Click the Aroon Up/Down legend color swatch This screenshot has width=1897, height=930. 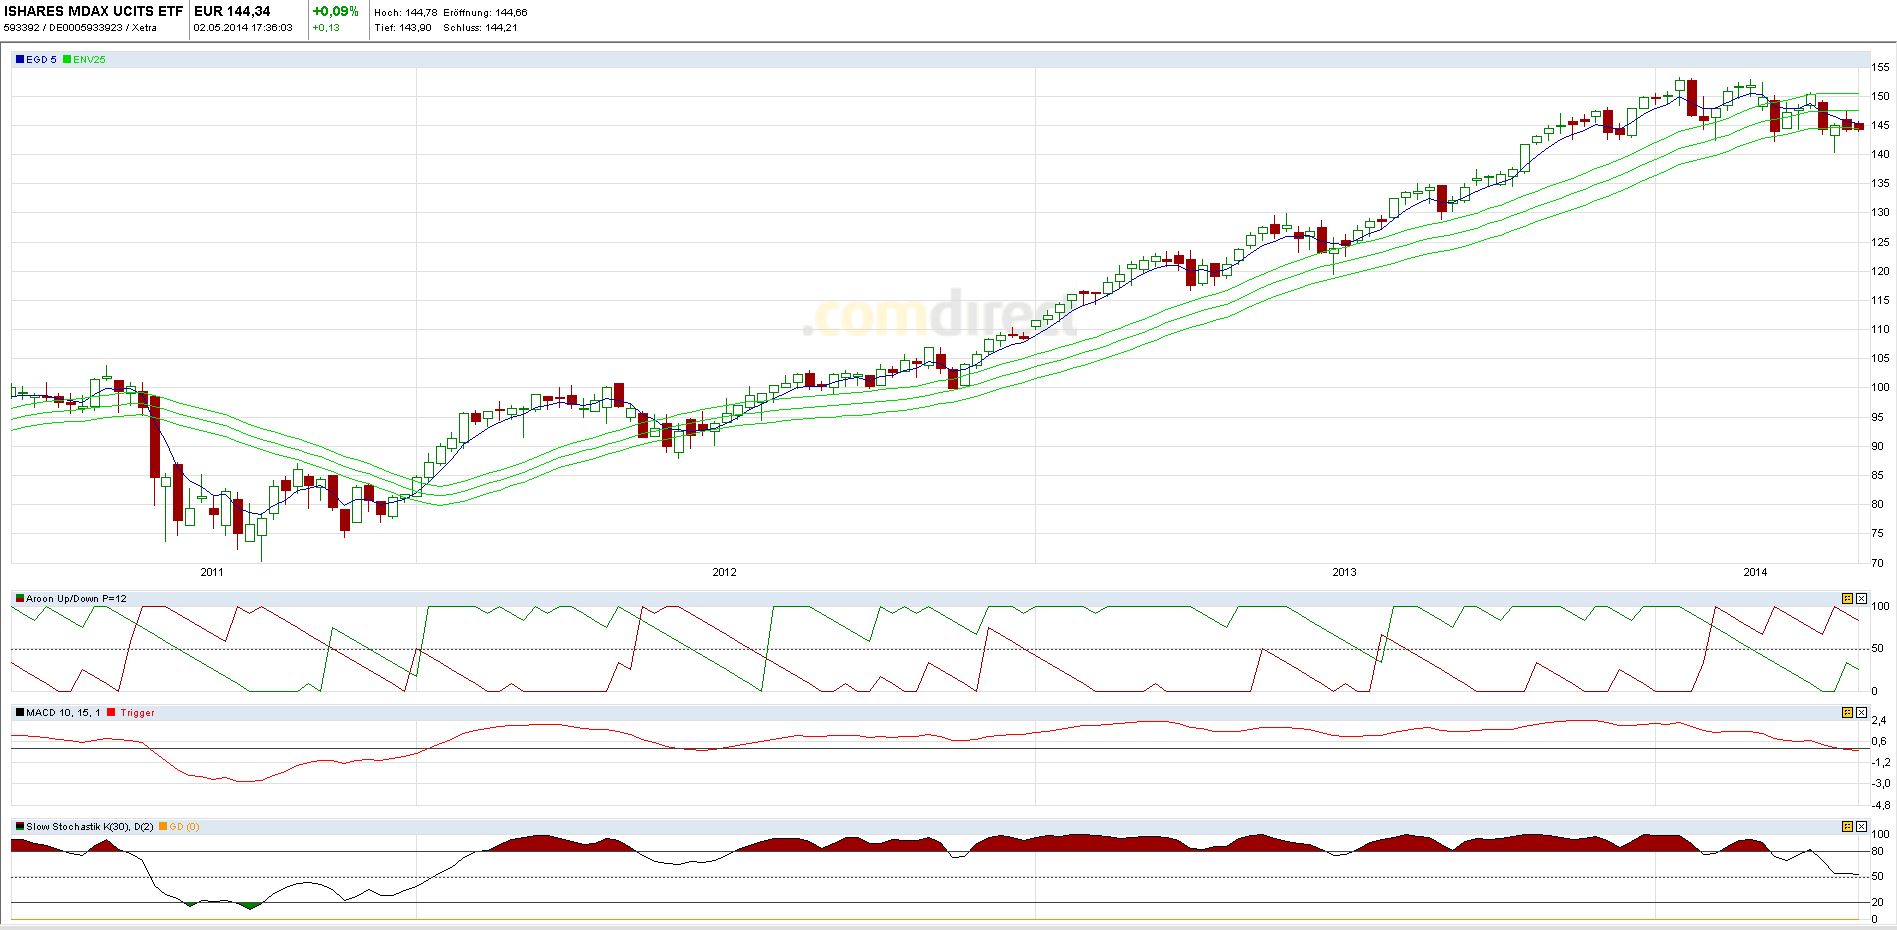coord(20,598)
